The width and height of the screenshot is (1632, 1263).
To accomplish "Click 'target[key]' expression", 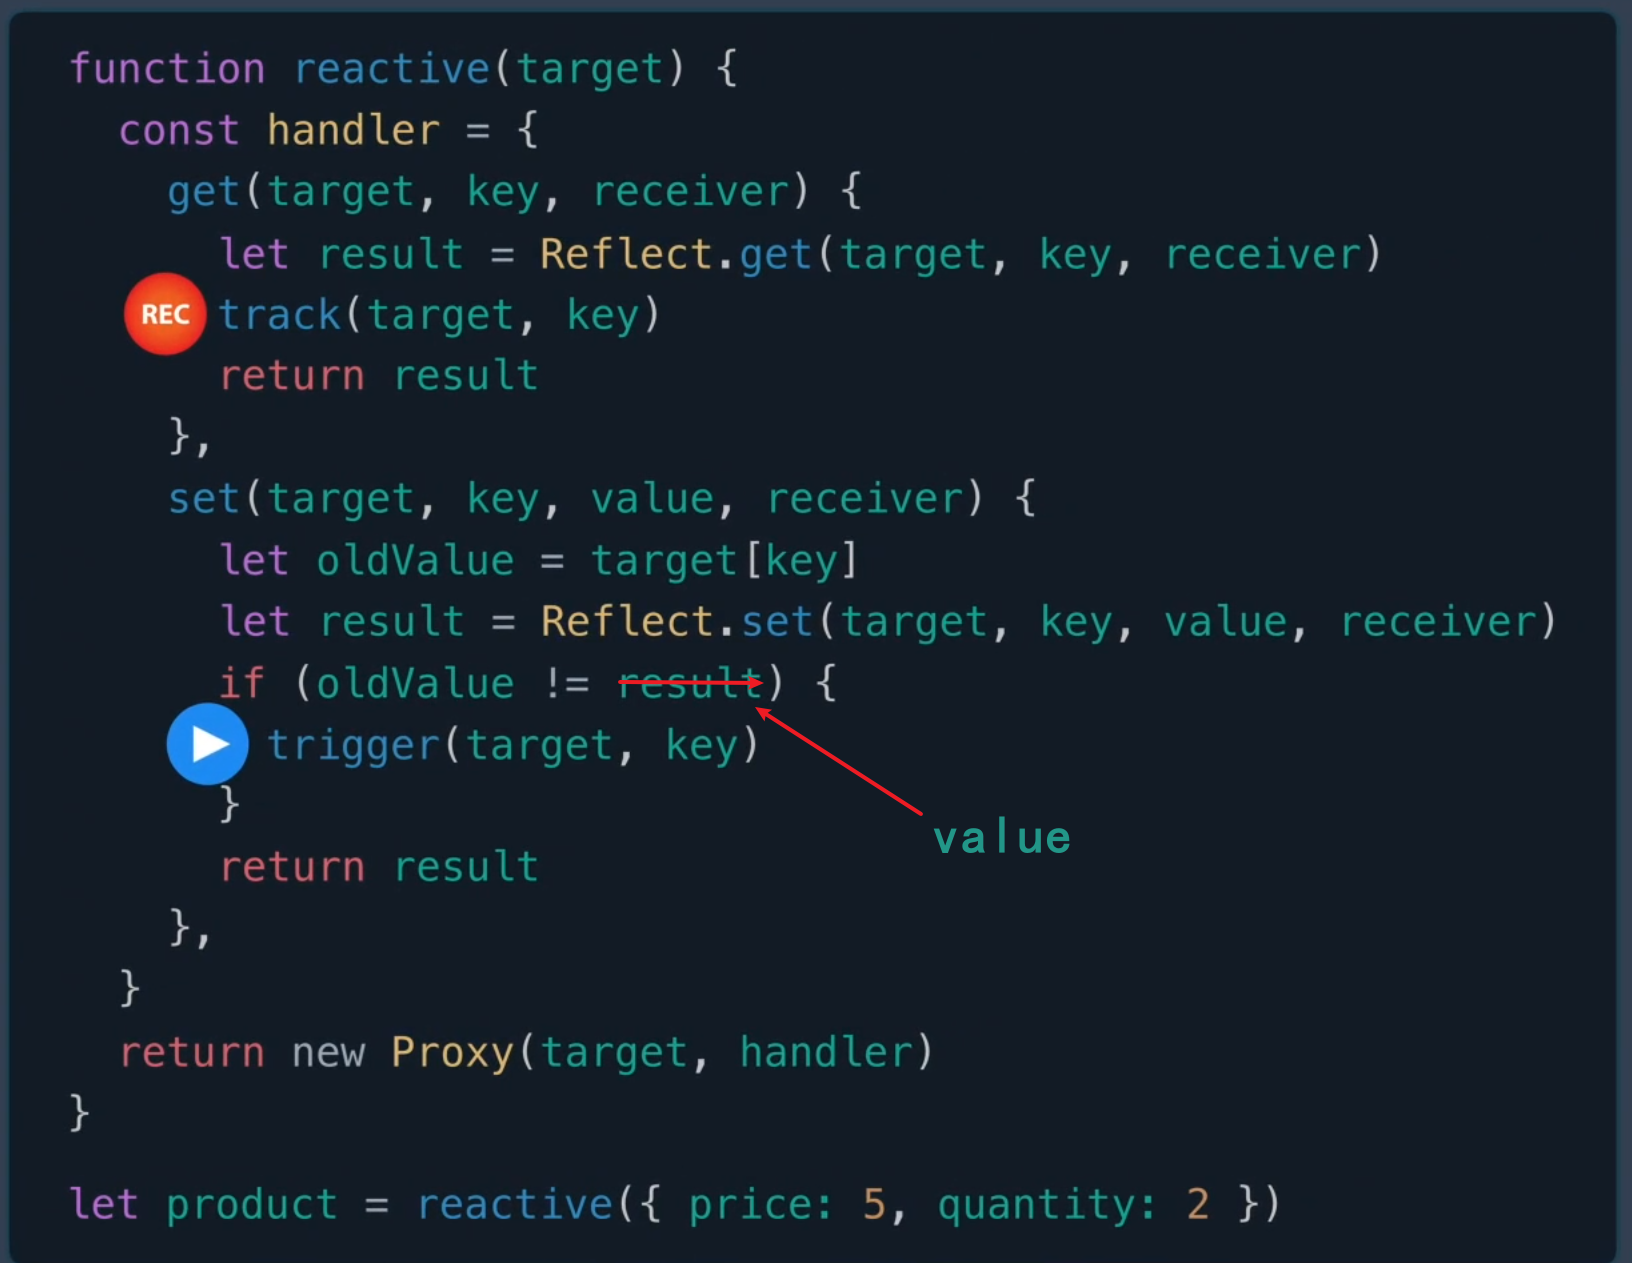I will tap(725, 560).
